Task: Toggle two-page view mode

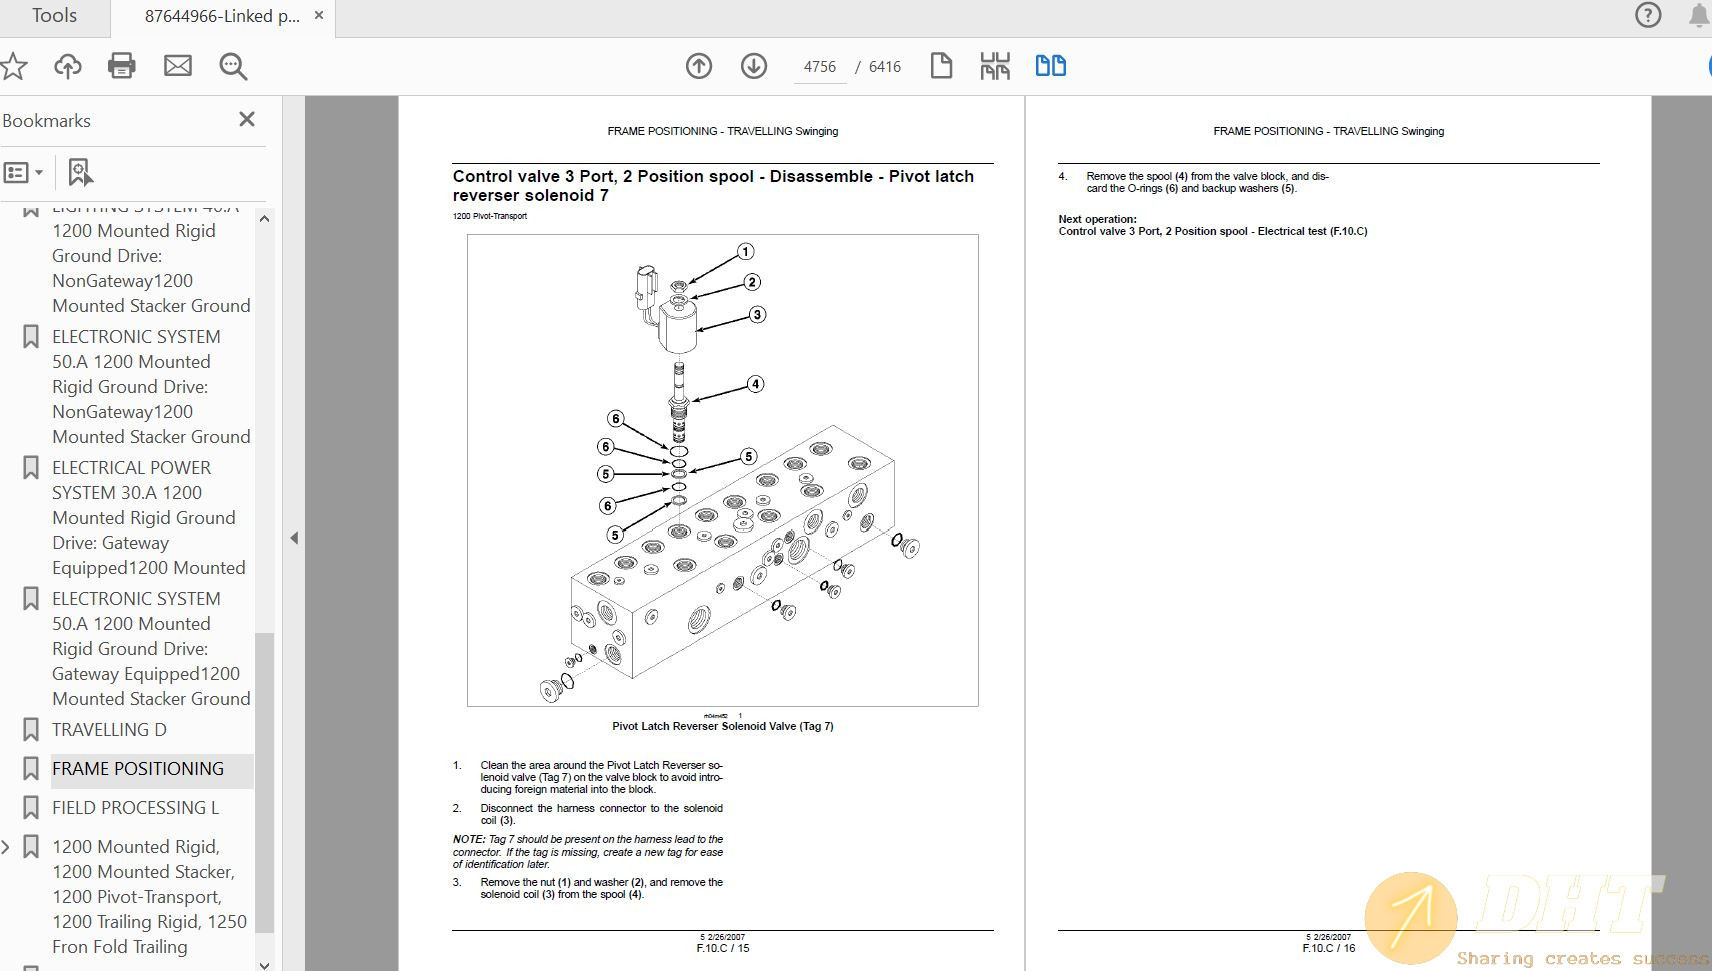Action: [x=1050, y=66]
